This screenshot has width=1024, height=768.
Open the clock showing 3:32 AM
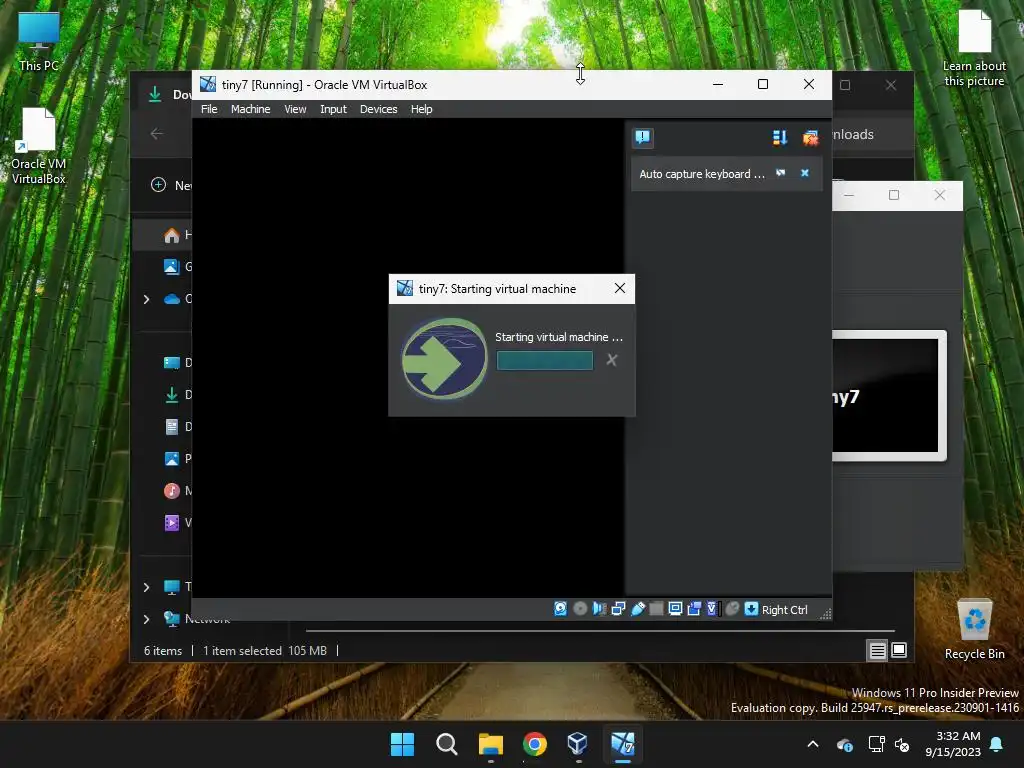click(x=953, y=744)
